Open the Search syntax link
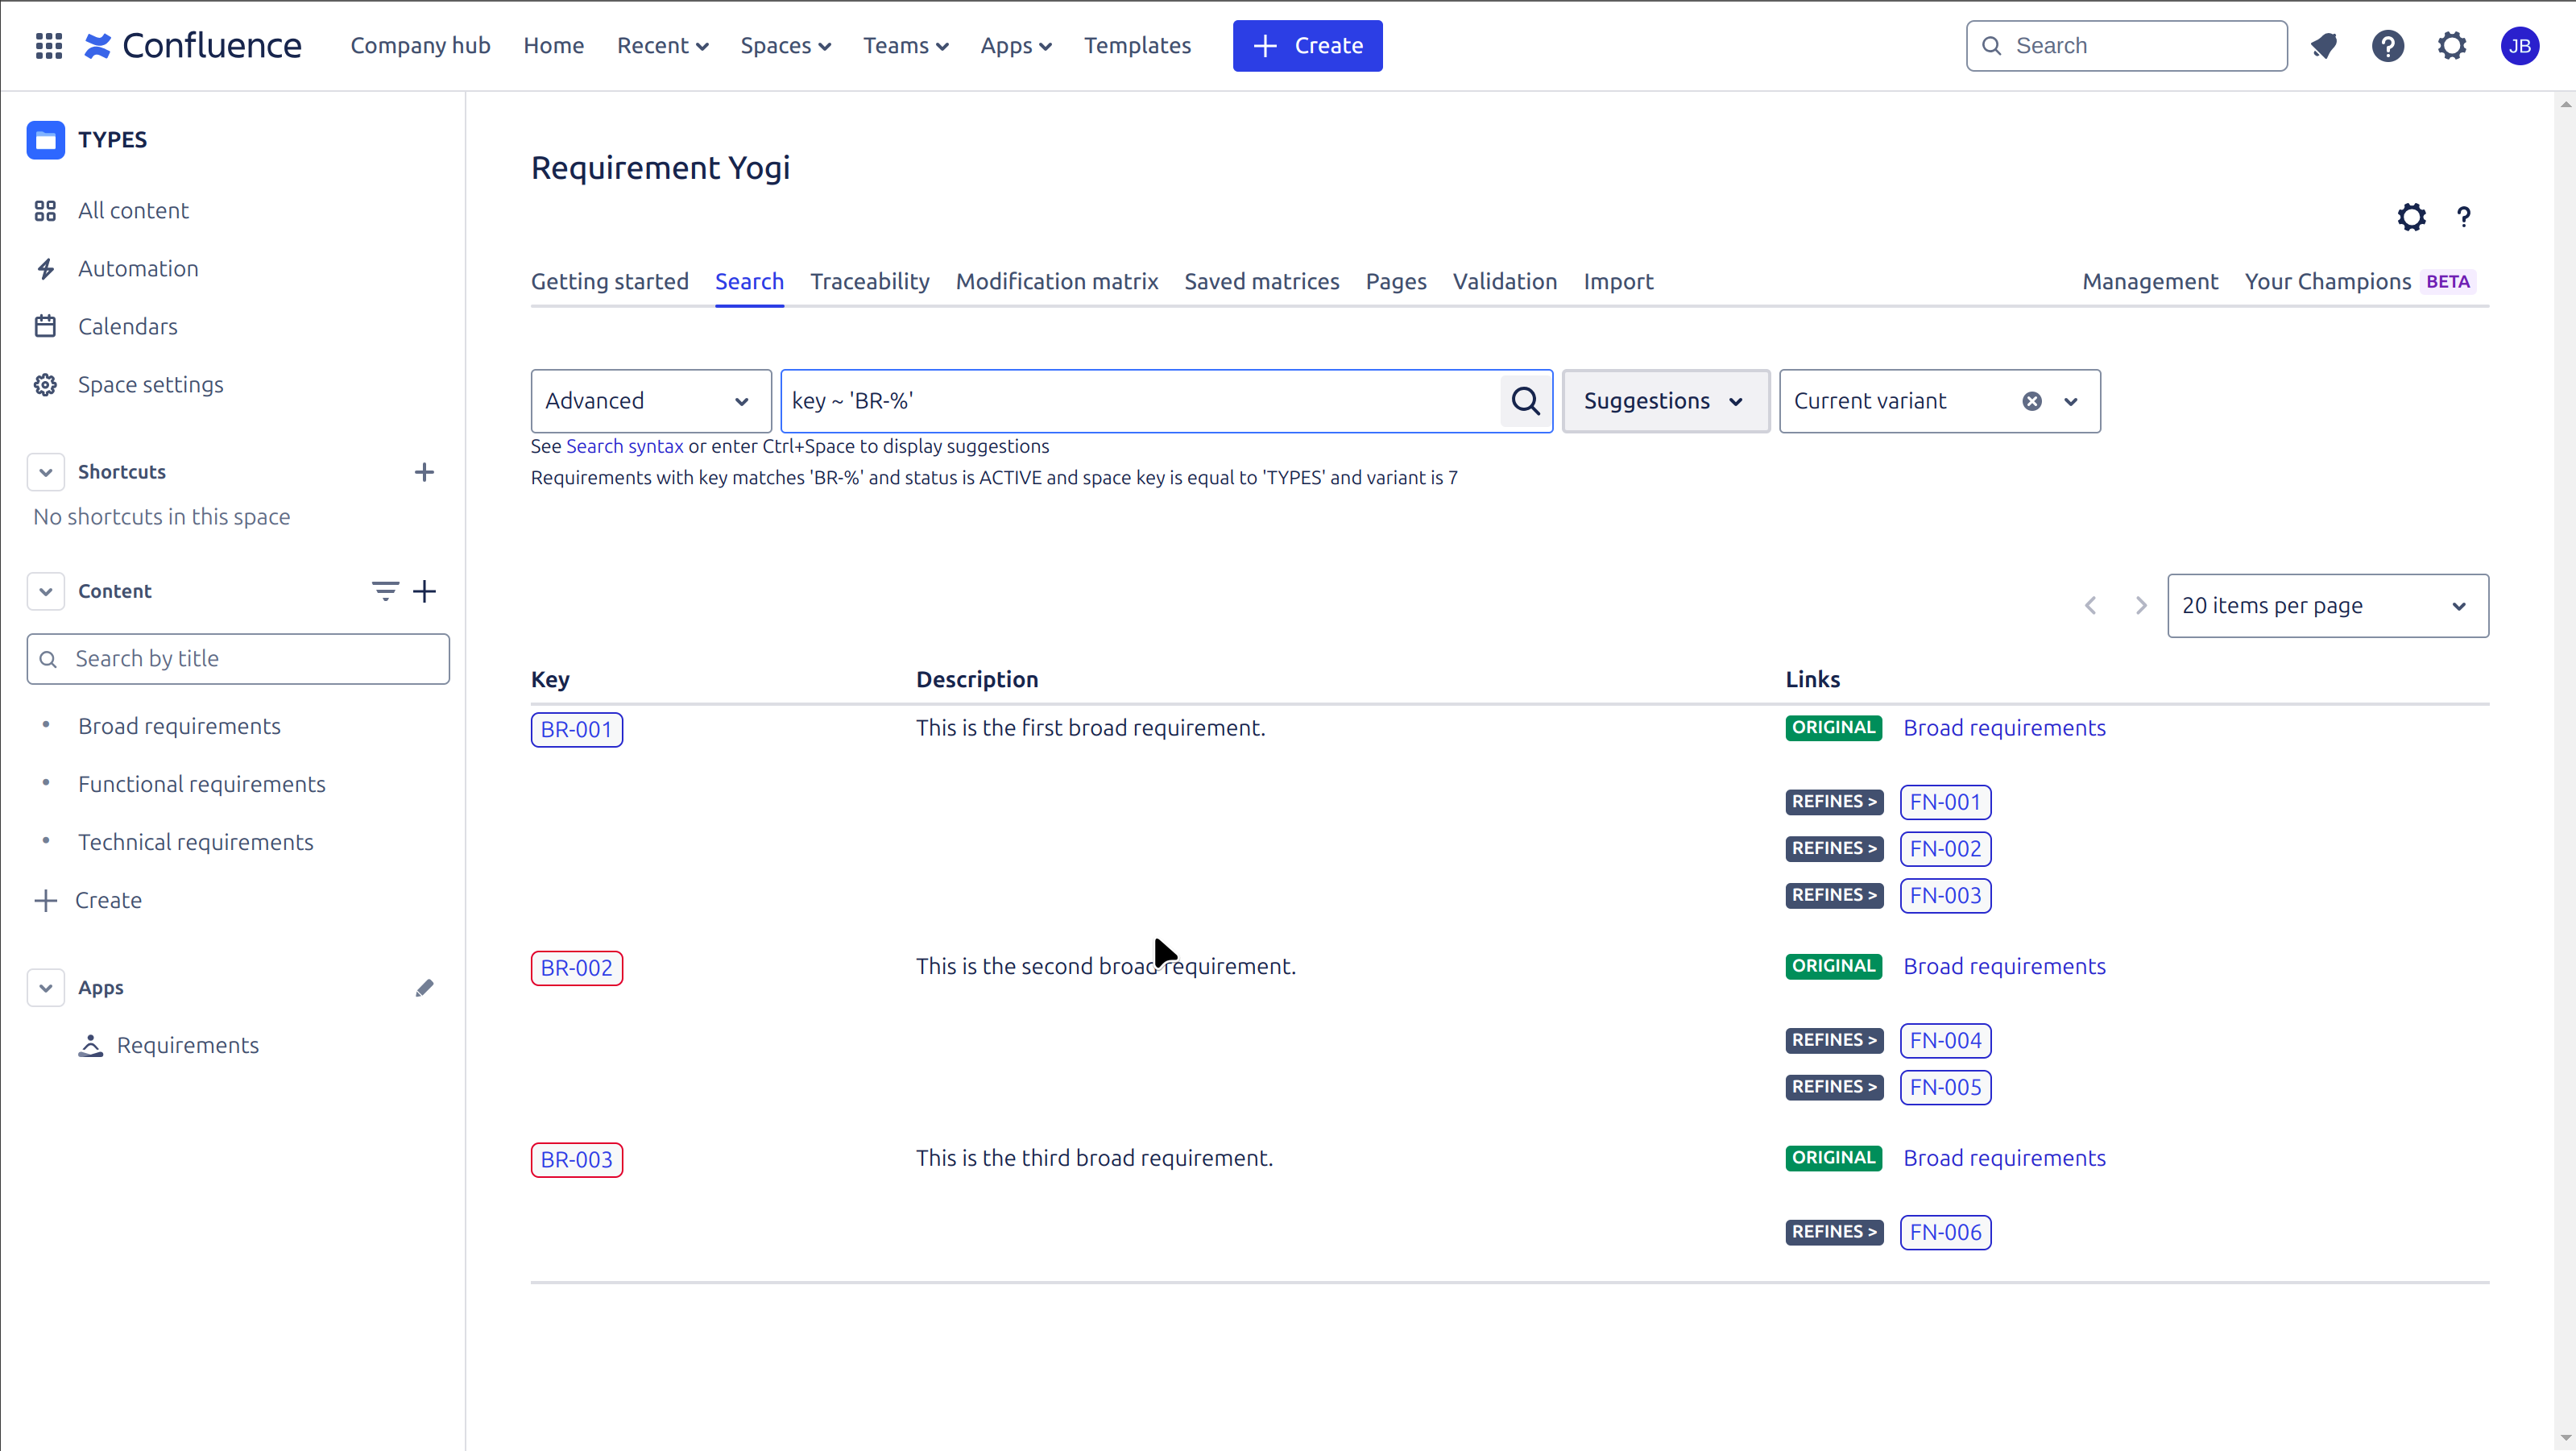 pyautogui.click(x=624, y=447)
